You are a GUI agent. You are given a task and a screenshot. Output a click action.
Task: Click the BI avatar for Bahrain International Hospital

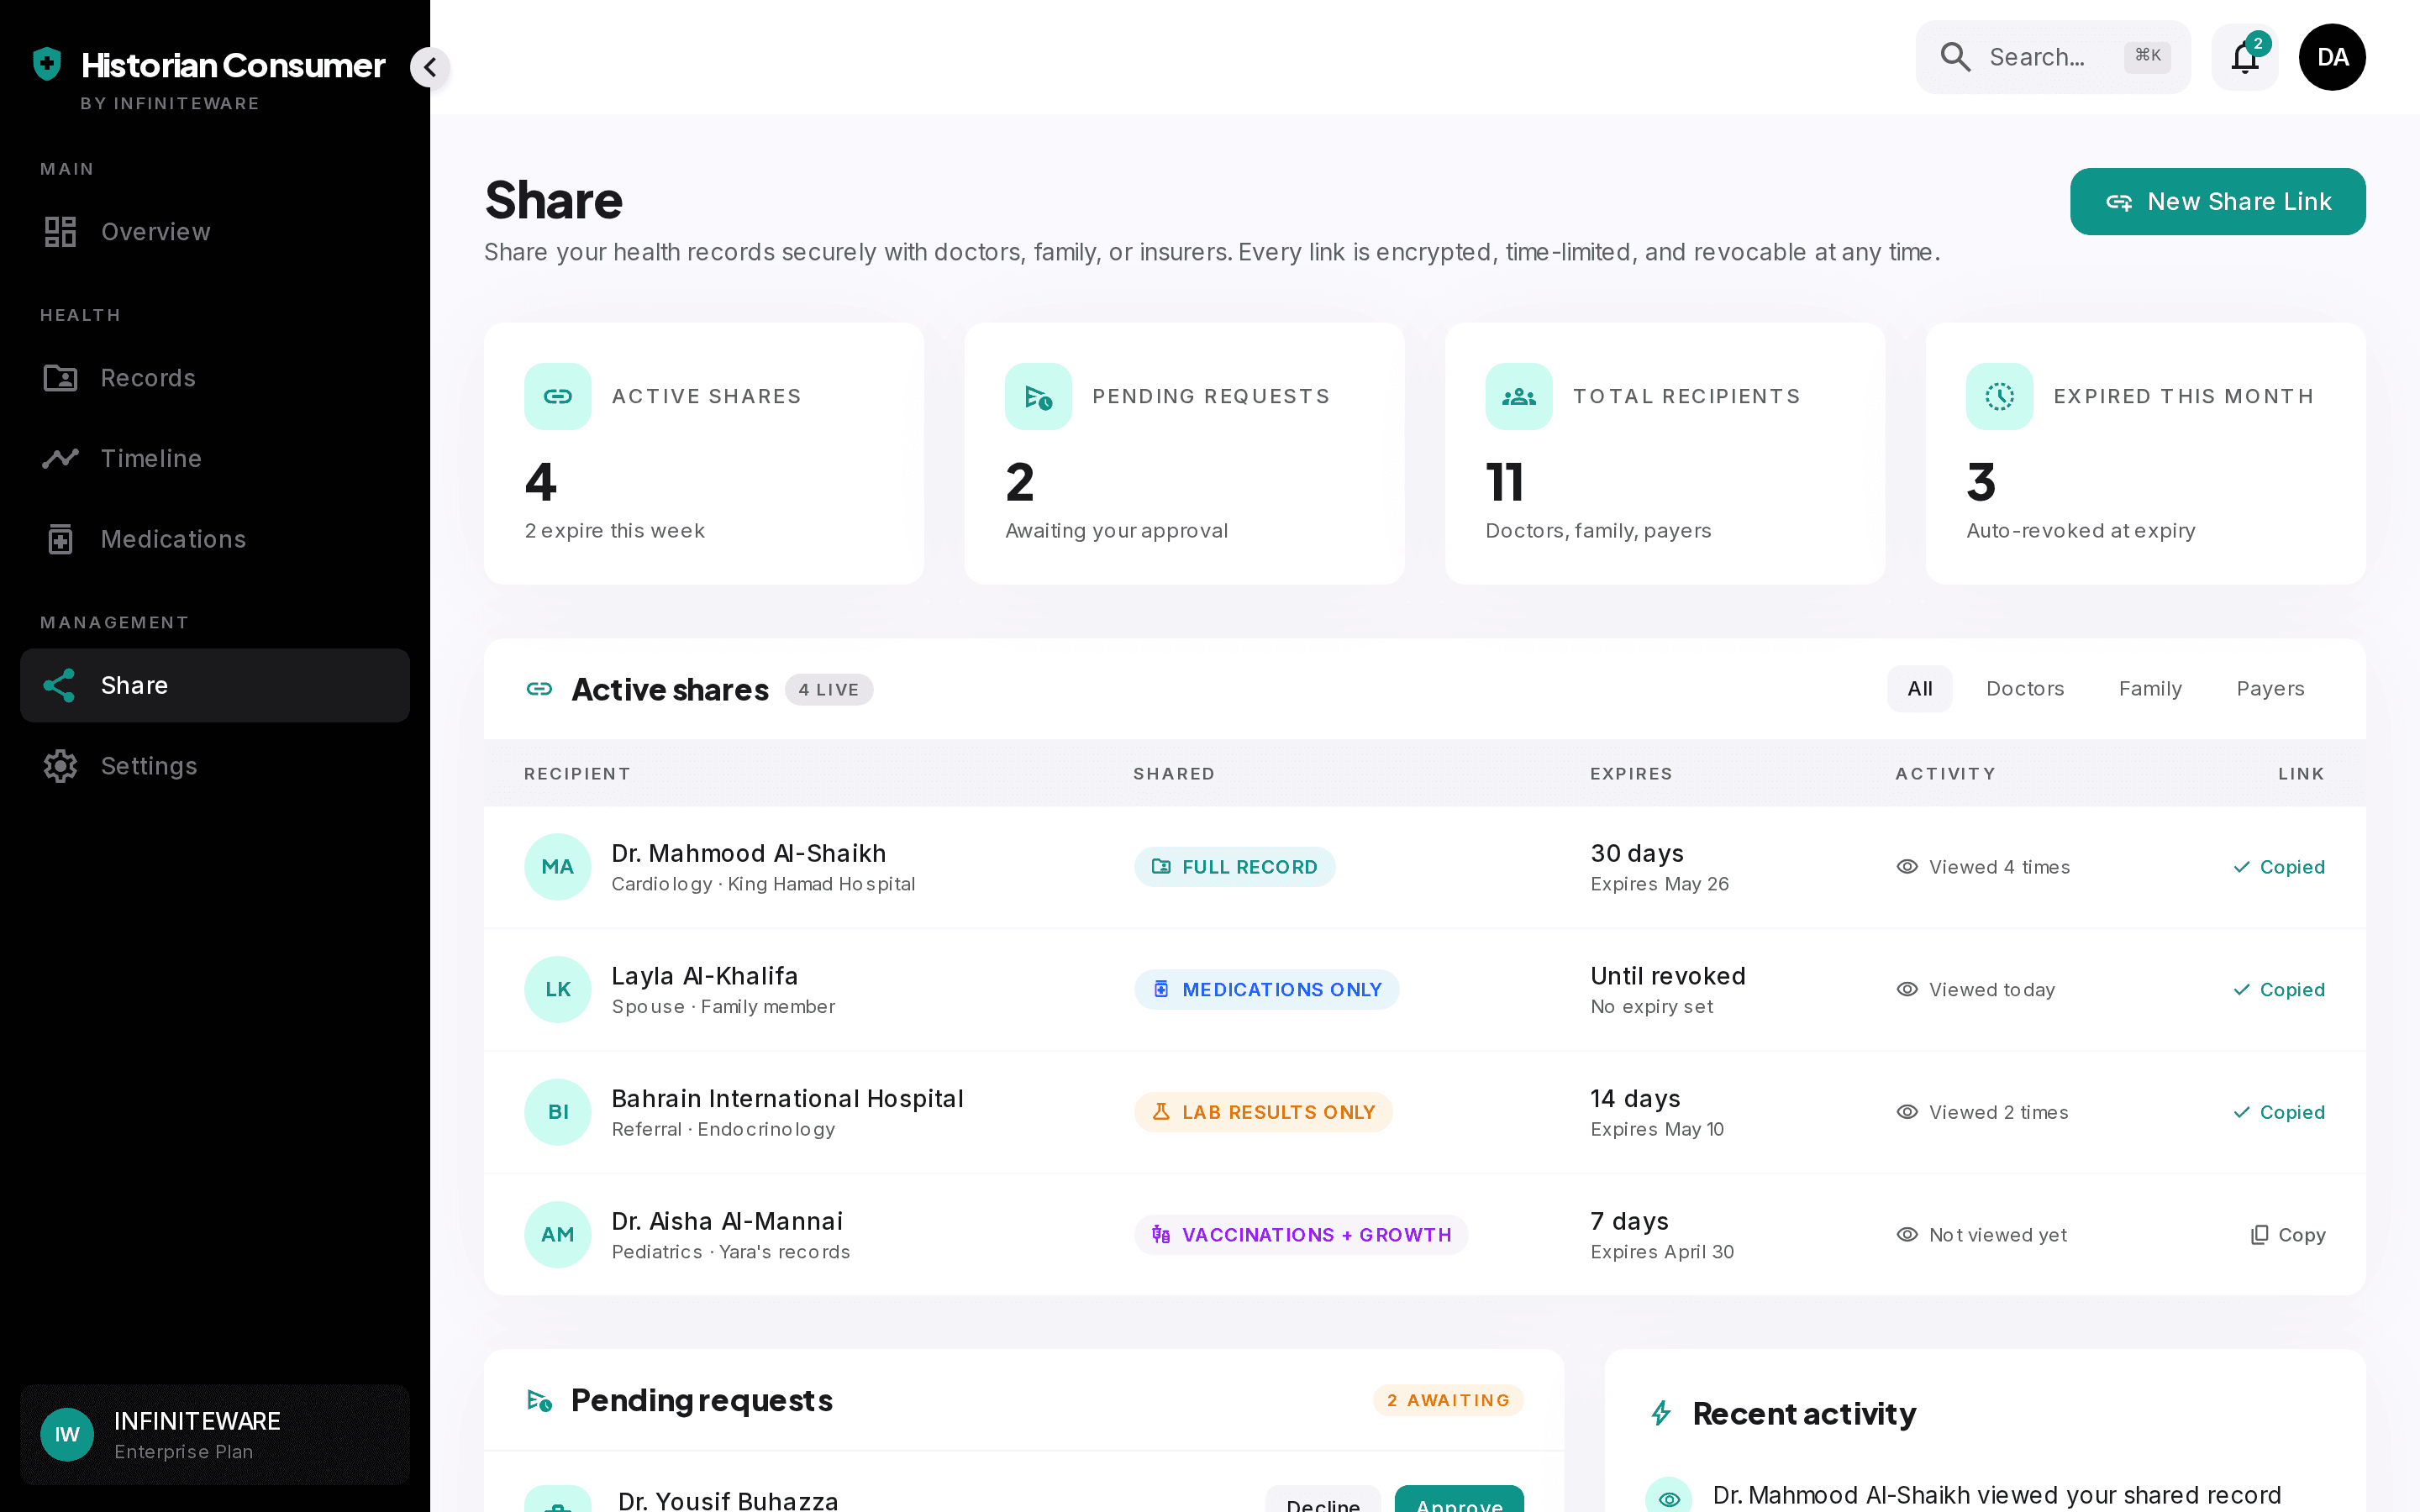point(557,1112)
